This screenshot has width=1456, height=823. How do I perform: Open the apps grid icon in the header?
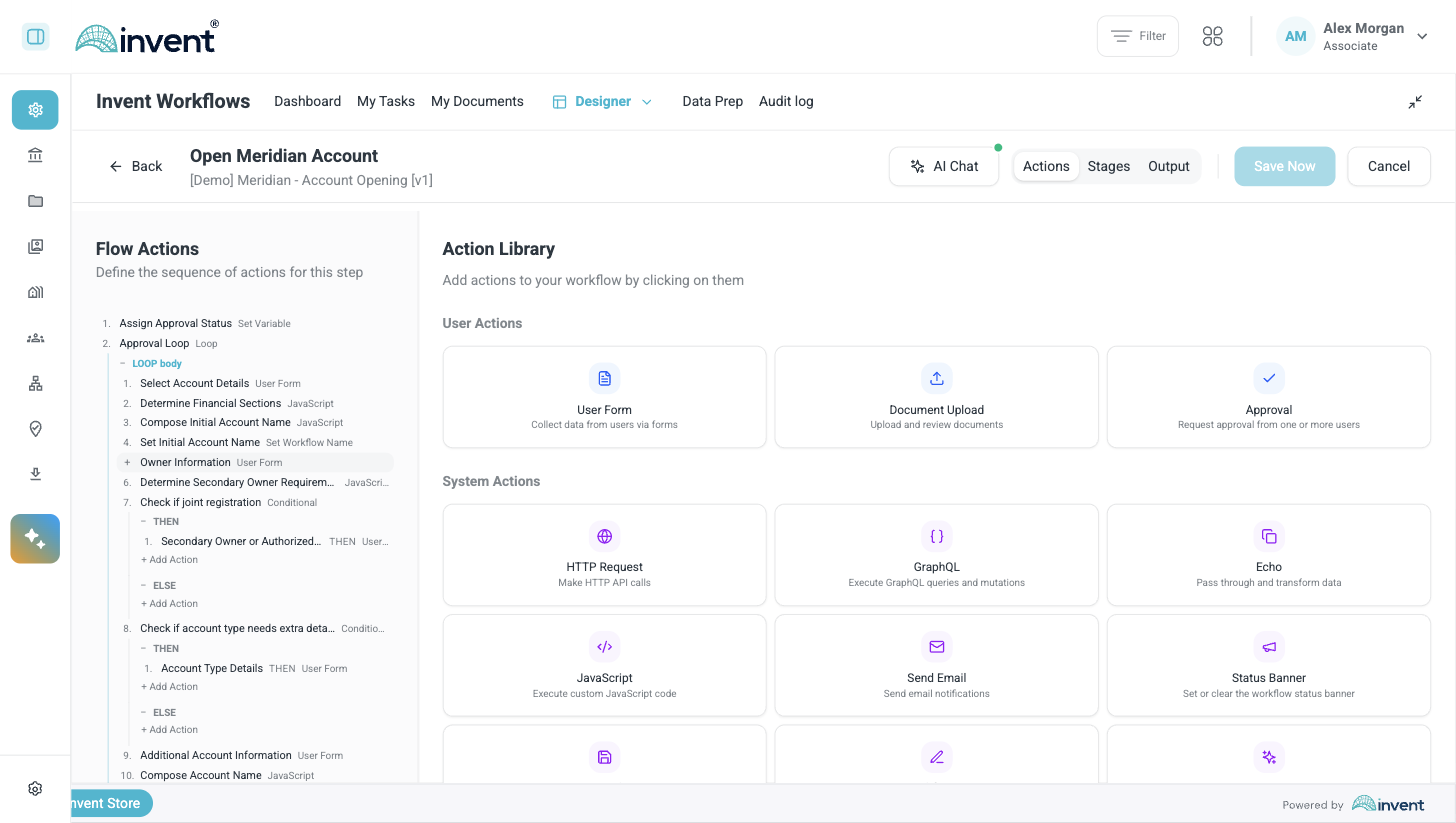coord(1213,37)
